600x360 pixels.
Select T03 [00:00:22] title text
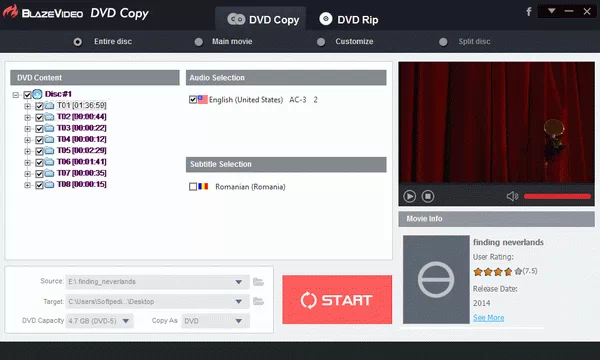point(82,128)
